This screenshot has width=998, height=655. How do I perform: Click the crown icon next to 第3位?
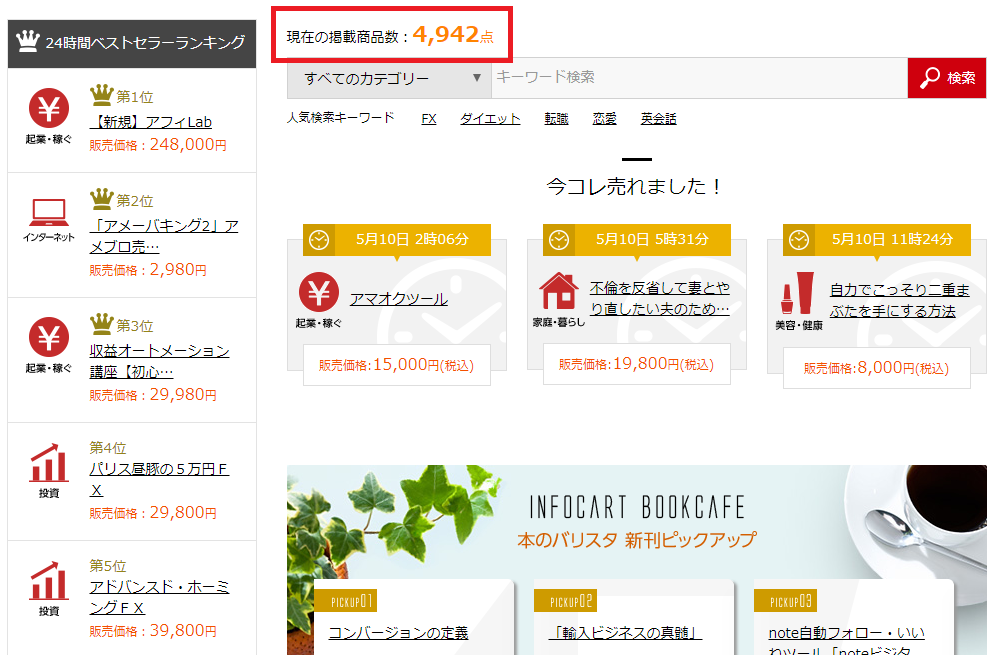101,323
